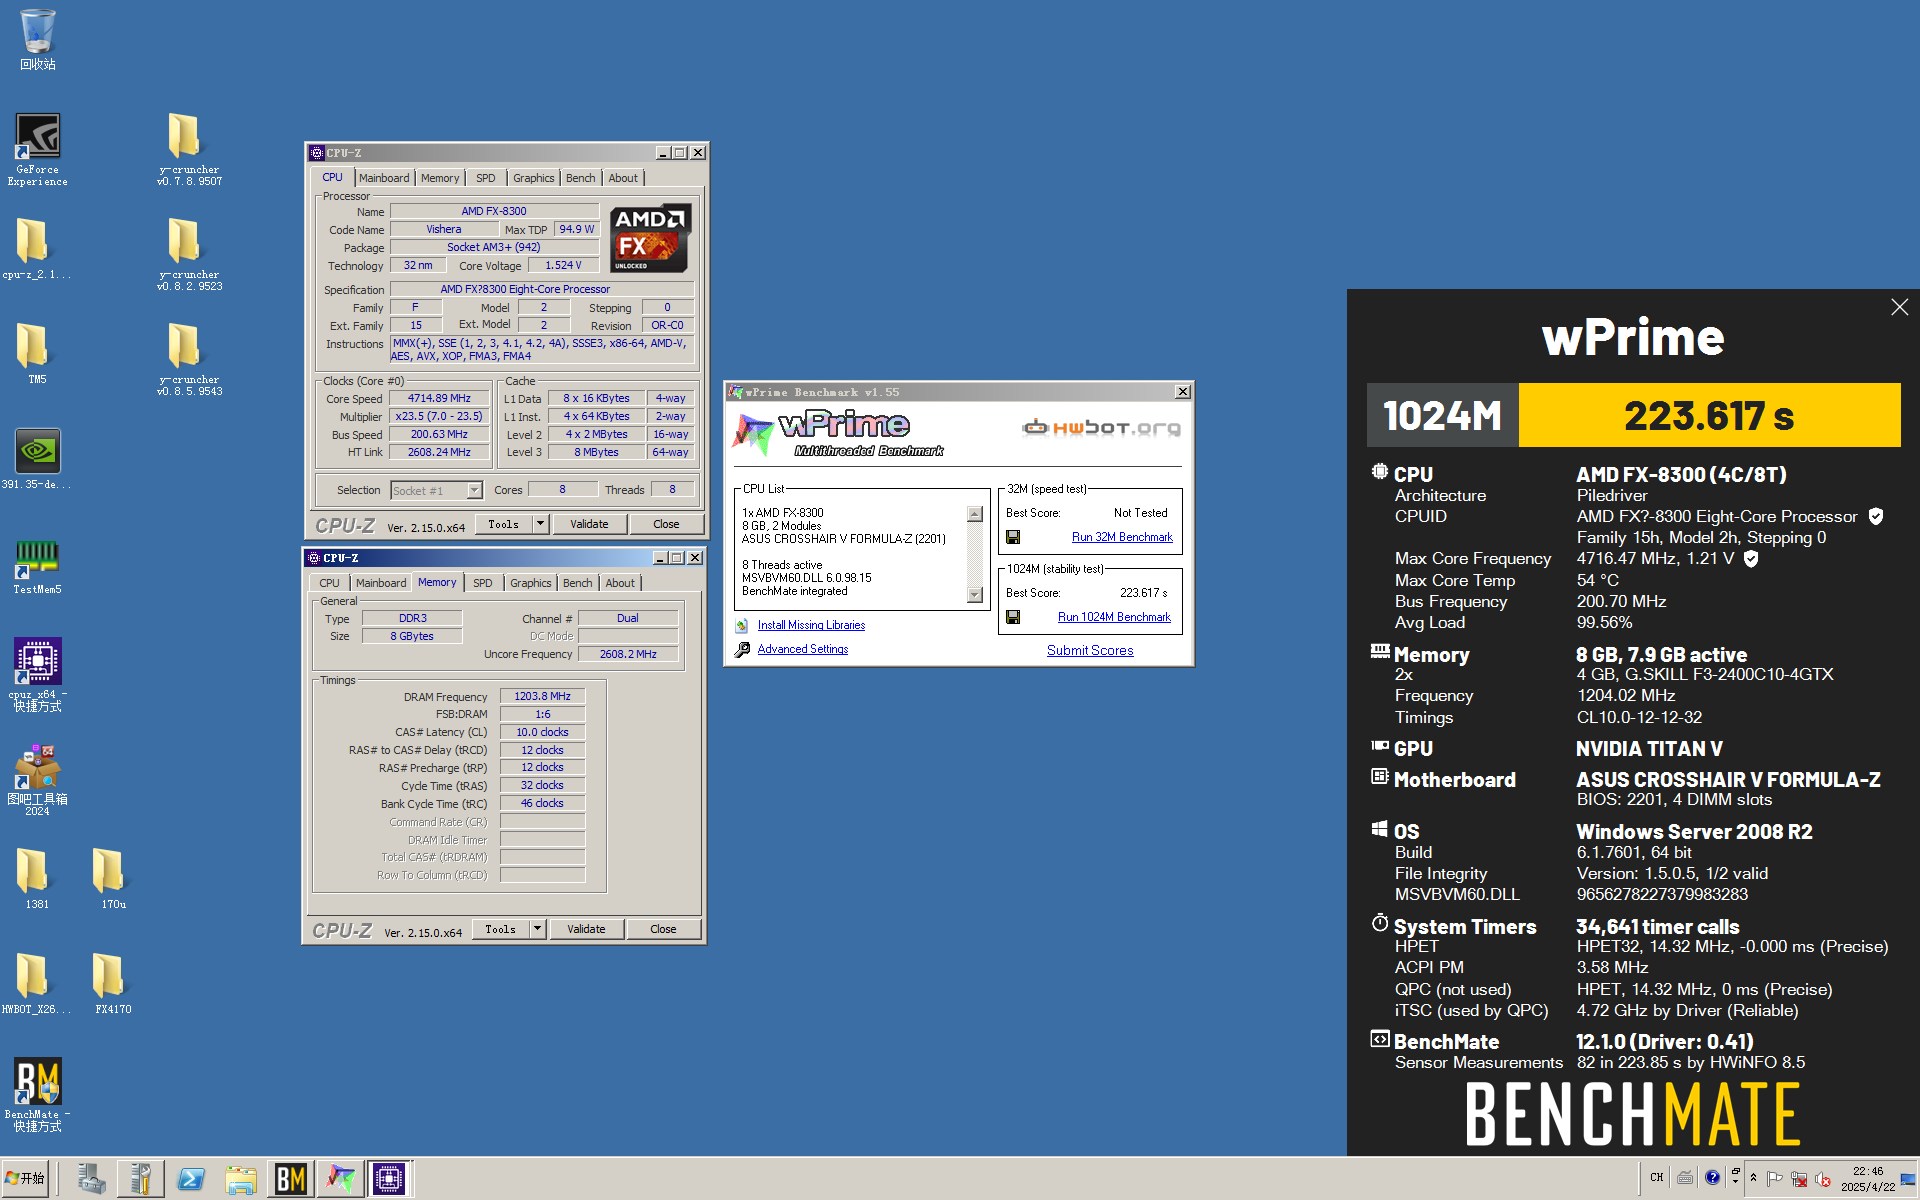Switch to BenchMate in the taskbar

(290, 1179)
